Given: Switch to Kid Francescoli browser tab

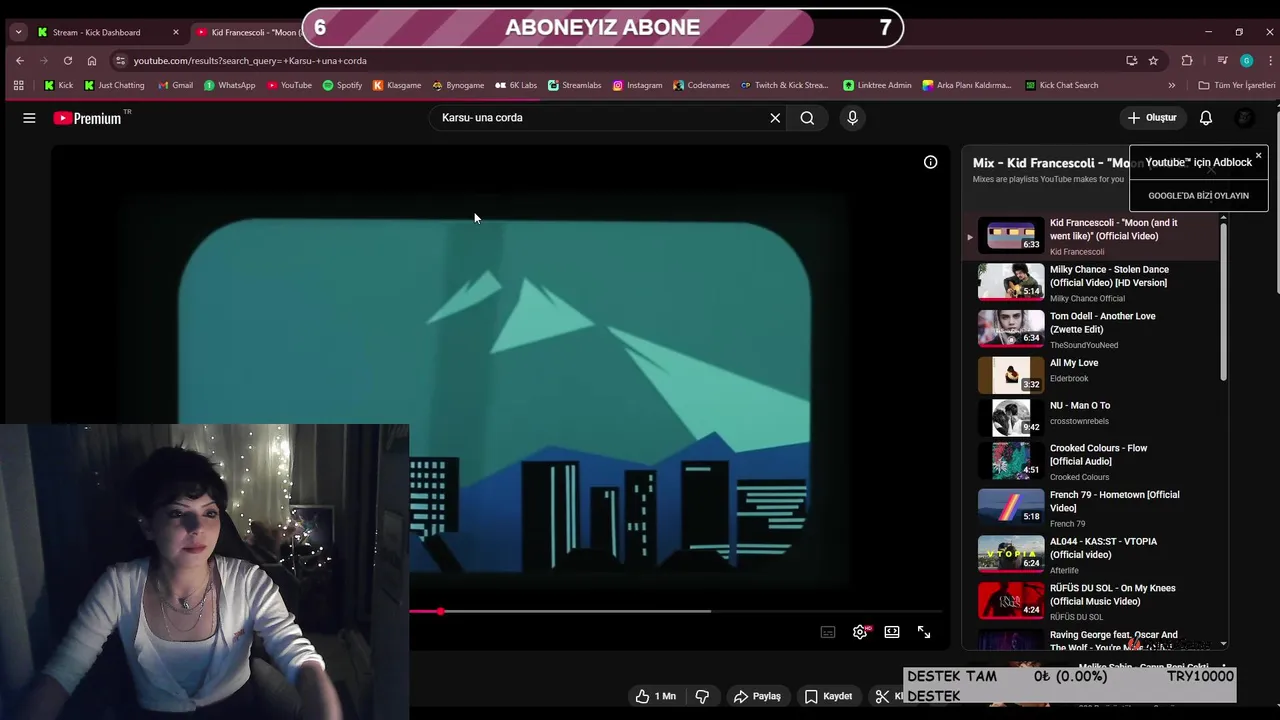Looking at the screenshot, I should [x=250, y=32].
